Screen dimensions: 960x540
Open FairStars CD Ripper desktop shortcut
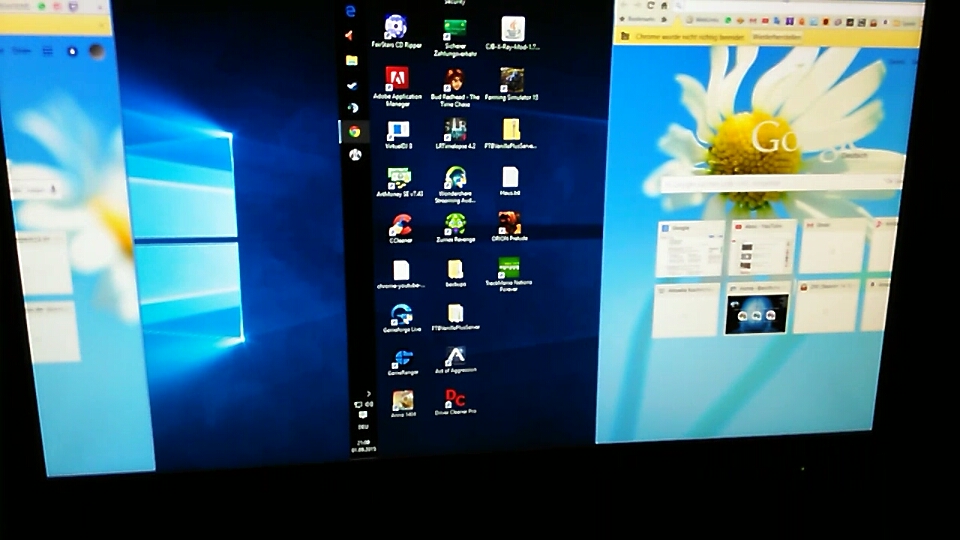[396, 32]
